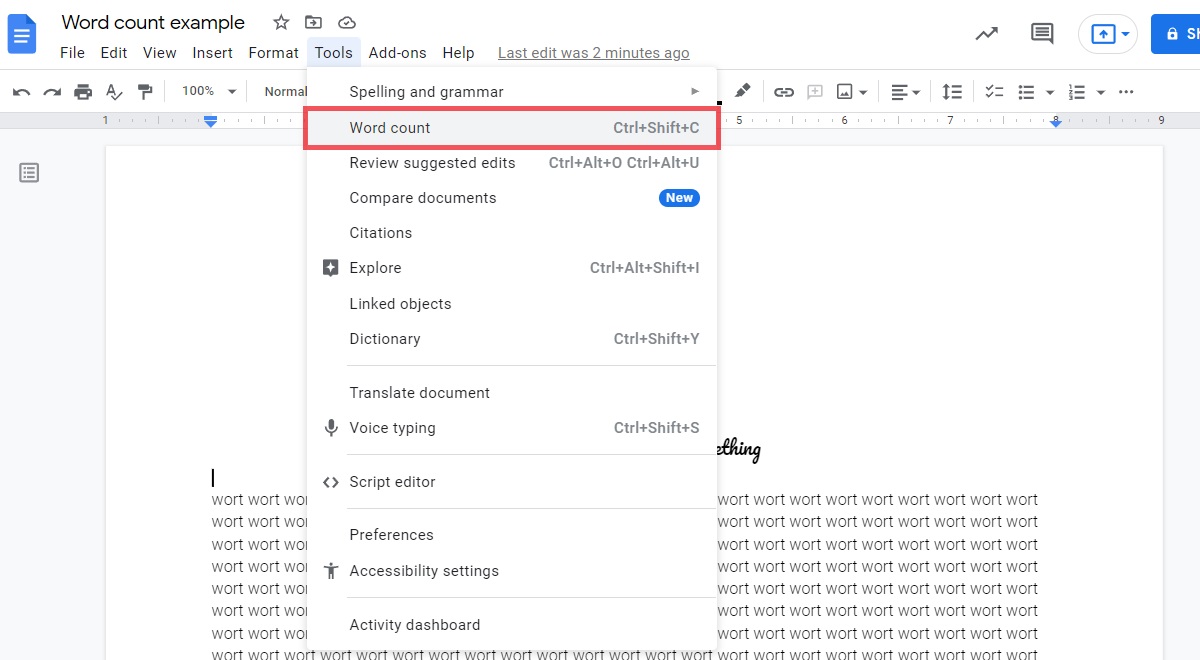Click the Undo arrow icon
Screen dimensions: 1200x660
(x=21, y=92)
